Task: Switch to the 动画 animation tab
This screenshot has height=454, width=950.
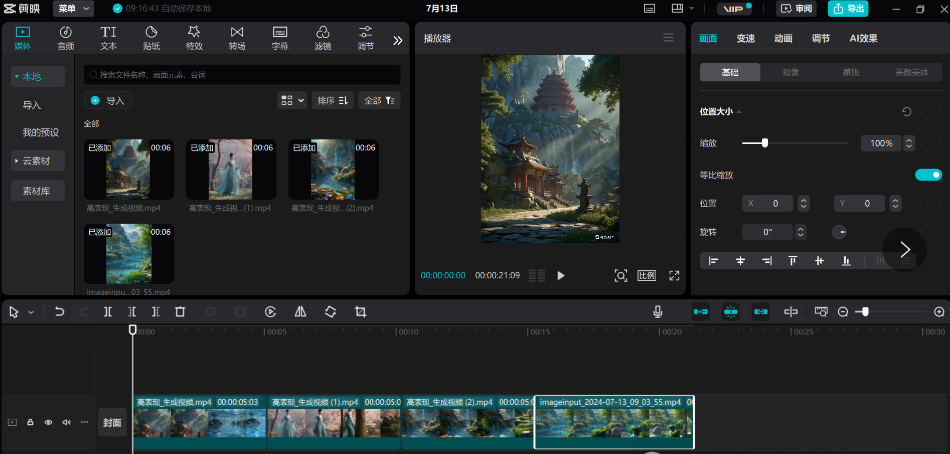Action: point(783,38)
